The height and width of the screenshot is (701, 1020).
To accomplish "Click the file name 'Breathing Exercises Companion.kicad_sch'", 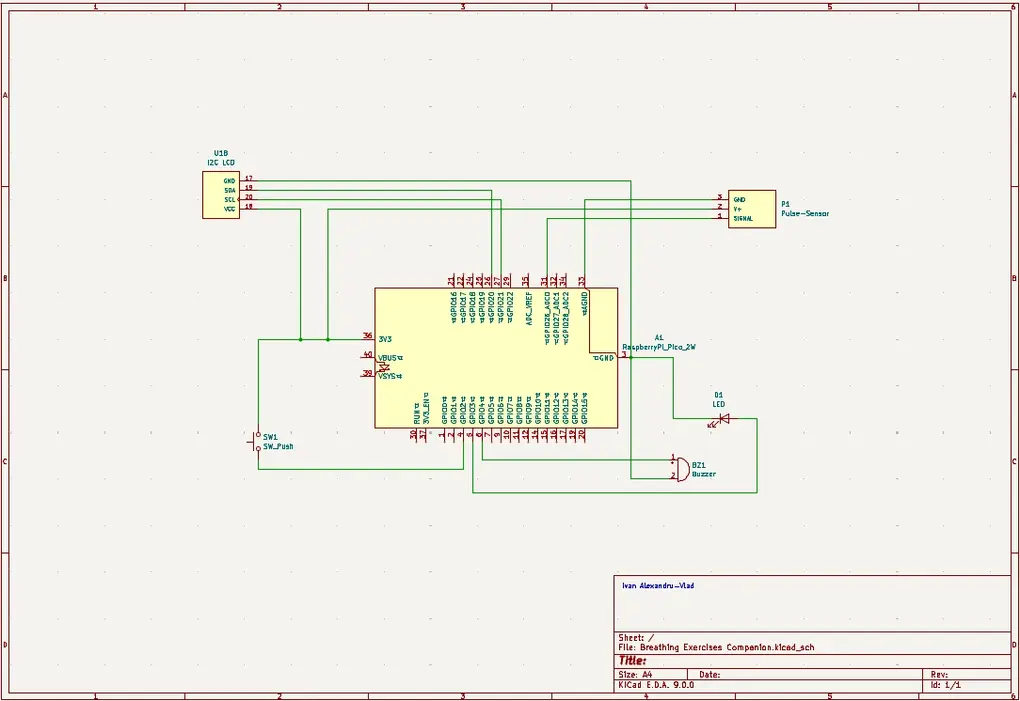I will click(727, 648).
